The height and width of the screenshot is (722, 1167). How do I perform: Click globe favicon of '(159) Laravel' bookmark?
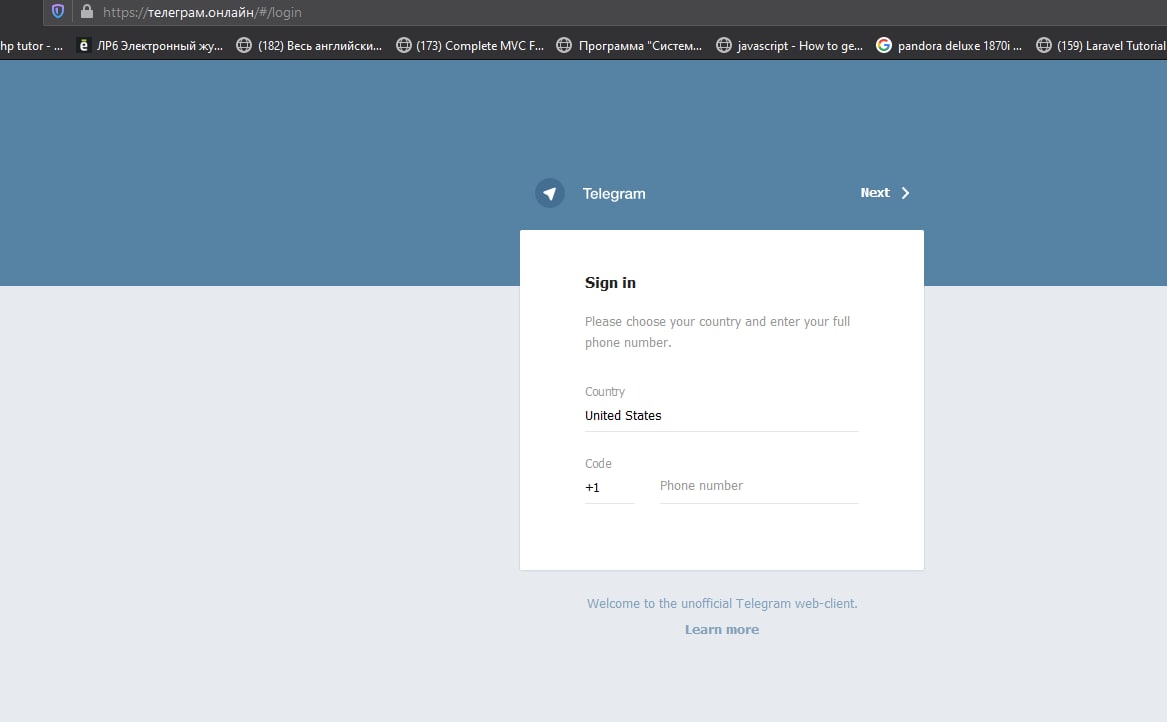tap(1043, 45)
